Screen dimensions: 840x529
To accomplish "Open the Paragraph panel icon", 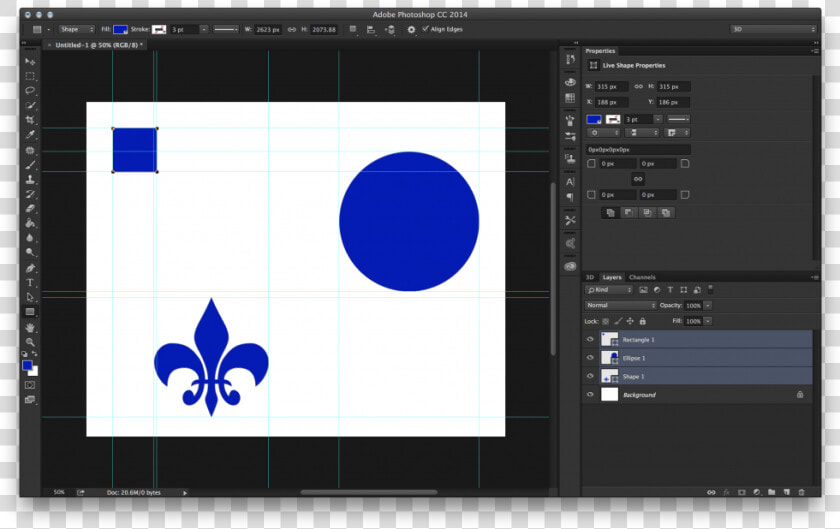I will pyautogui.click(x=570, y=197).
